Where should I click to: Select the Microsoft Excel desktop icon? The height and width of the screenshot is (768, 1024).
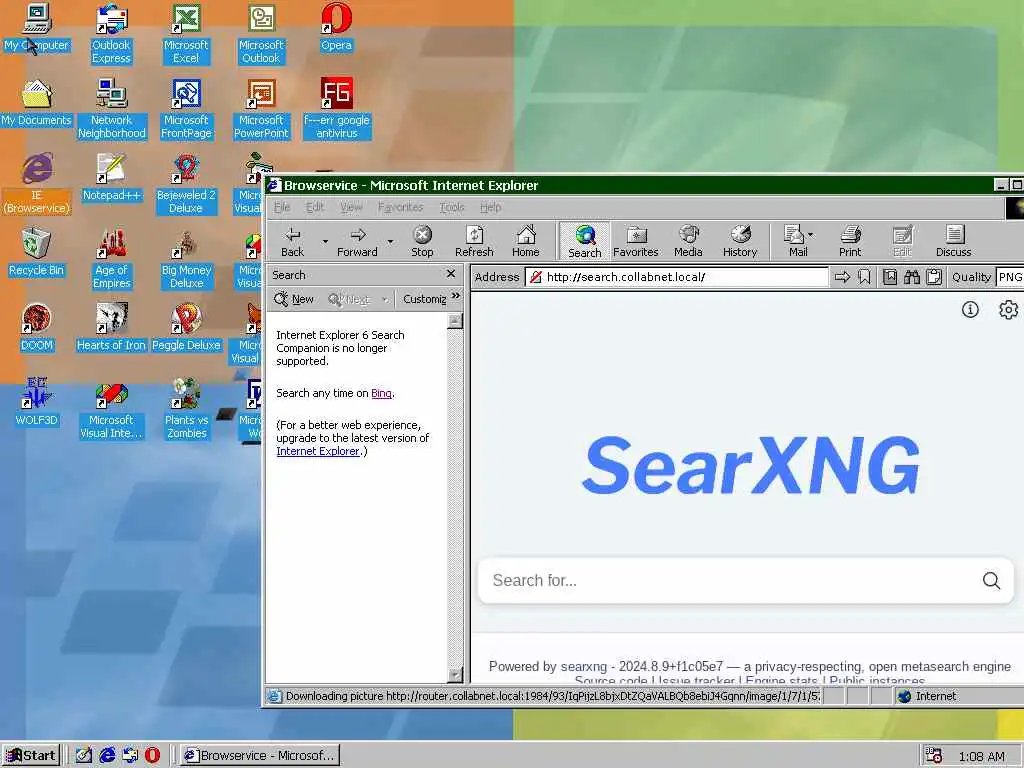pyautogui.click(x=186, y=34)
